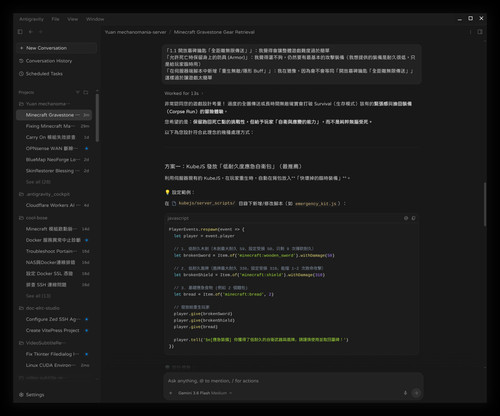Click Yuan mechanomania-server breadcrumb

pyautogui.click(x=135, y=32)
